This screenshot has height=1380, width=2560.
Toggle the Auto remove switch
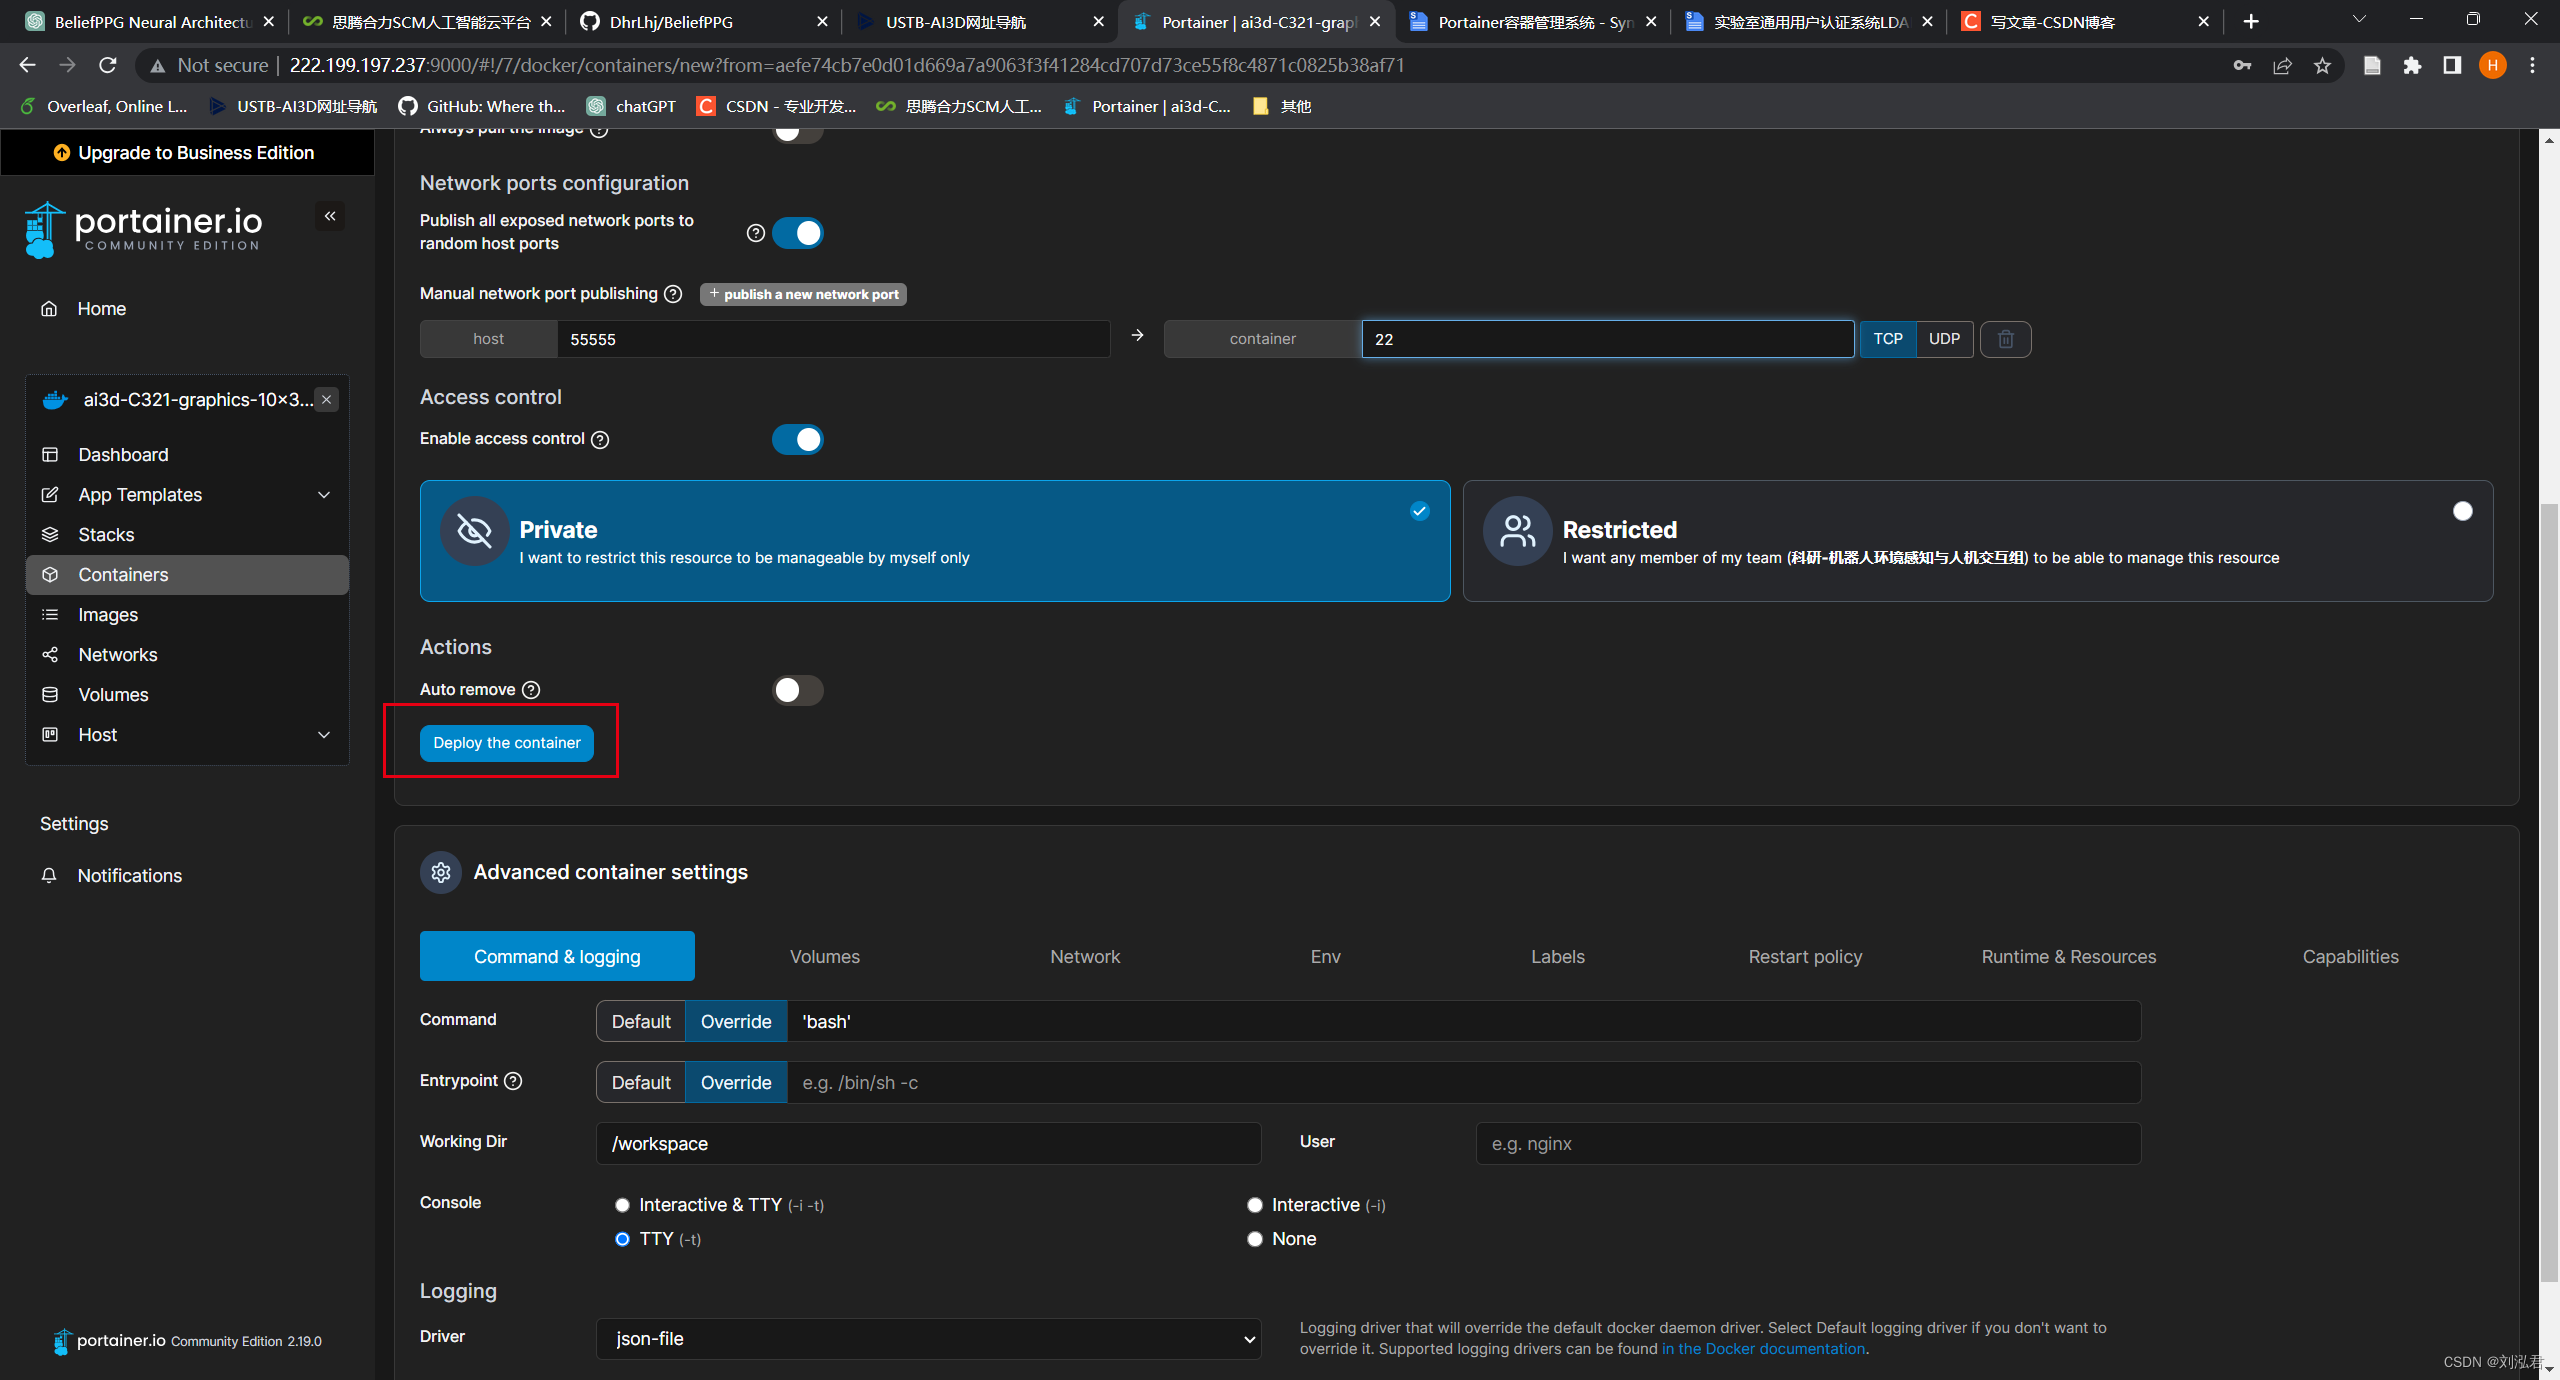[x=797, y=690]
